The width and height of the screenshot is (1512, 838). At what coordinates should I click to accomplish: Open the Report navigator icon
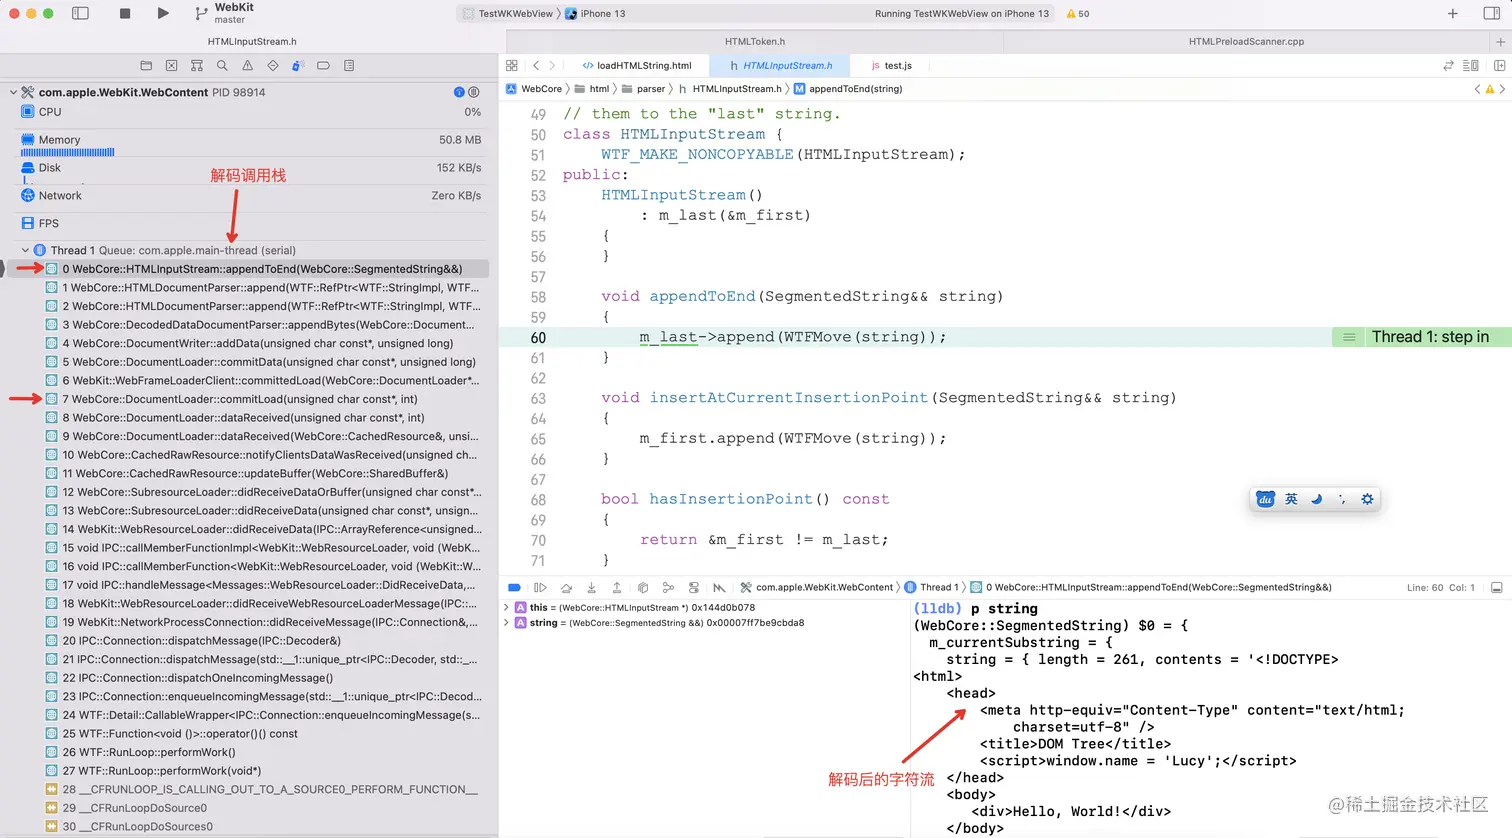click(349, 66)
